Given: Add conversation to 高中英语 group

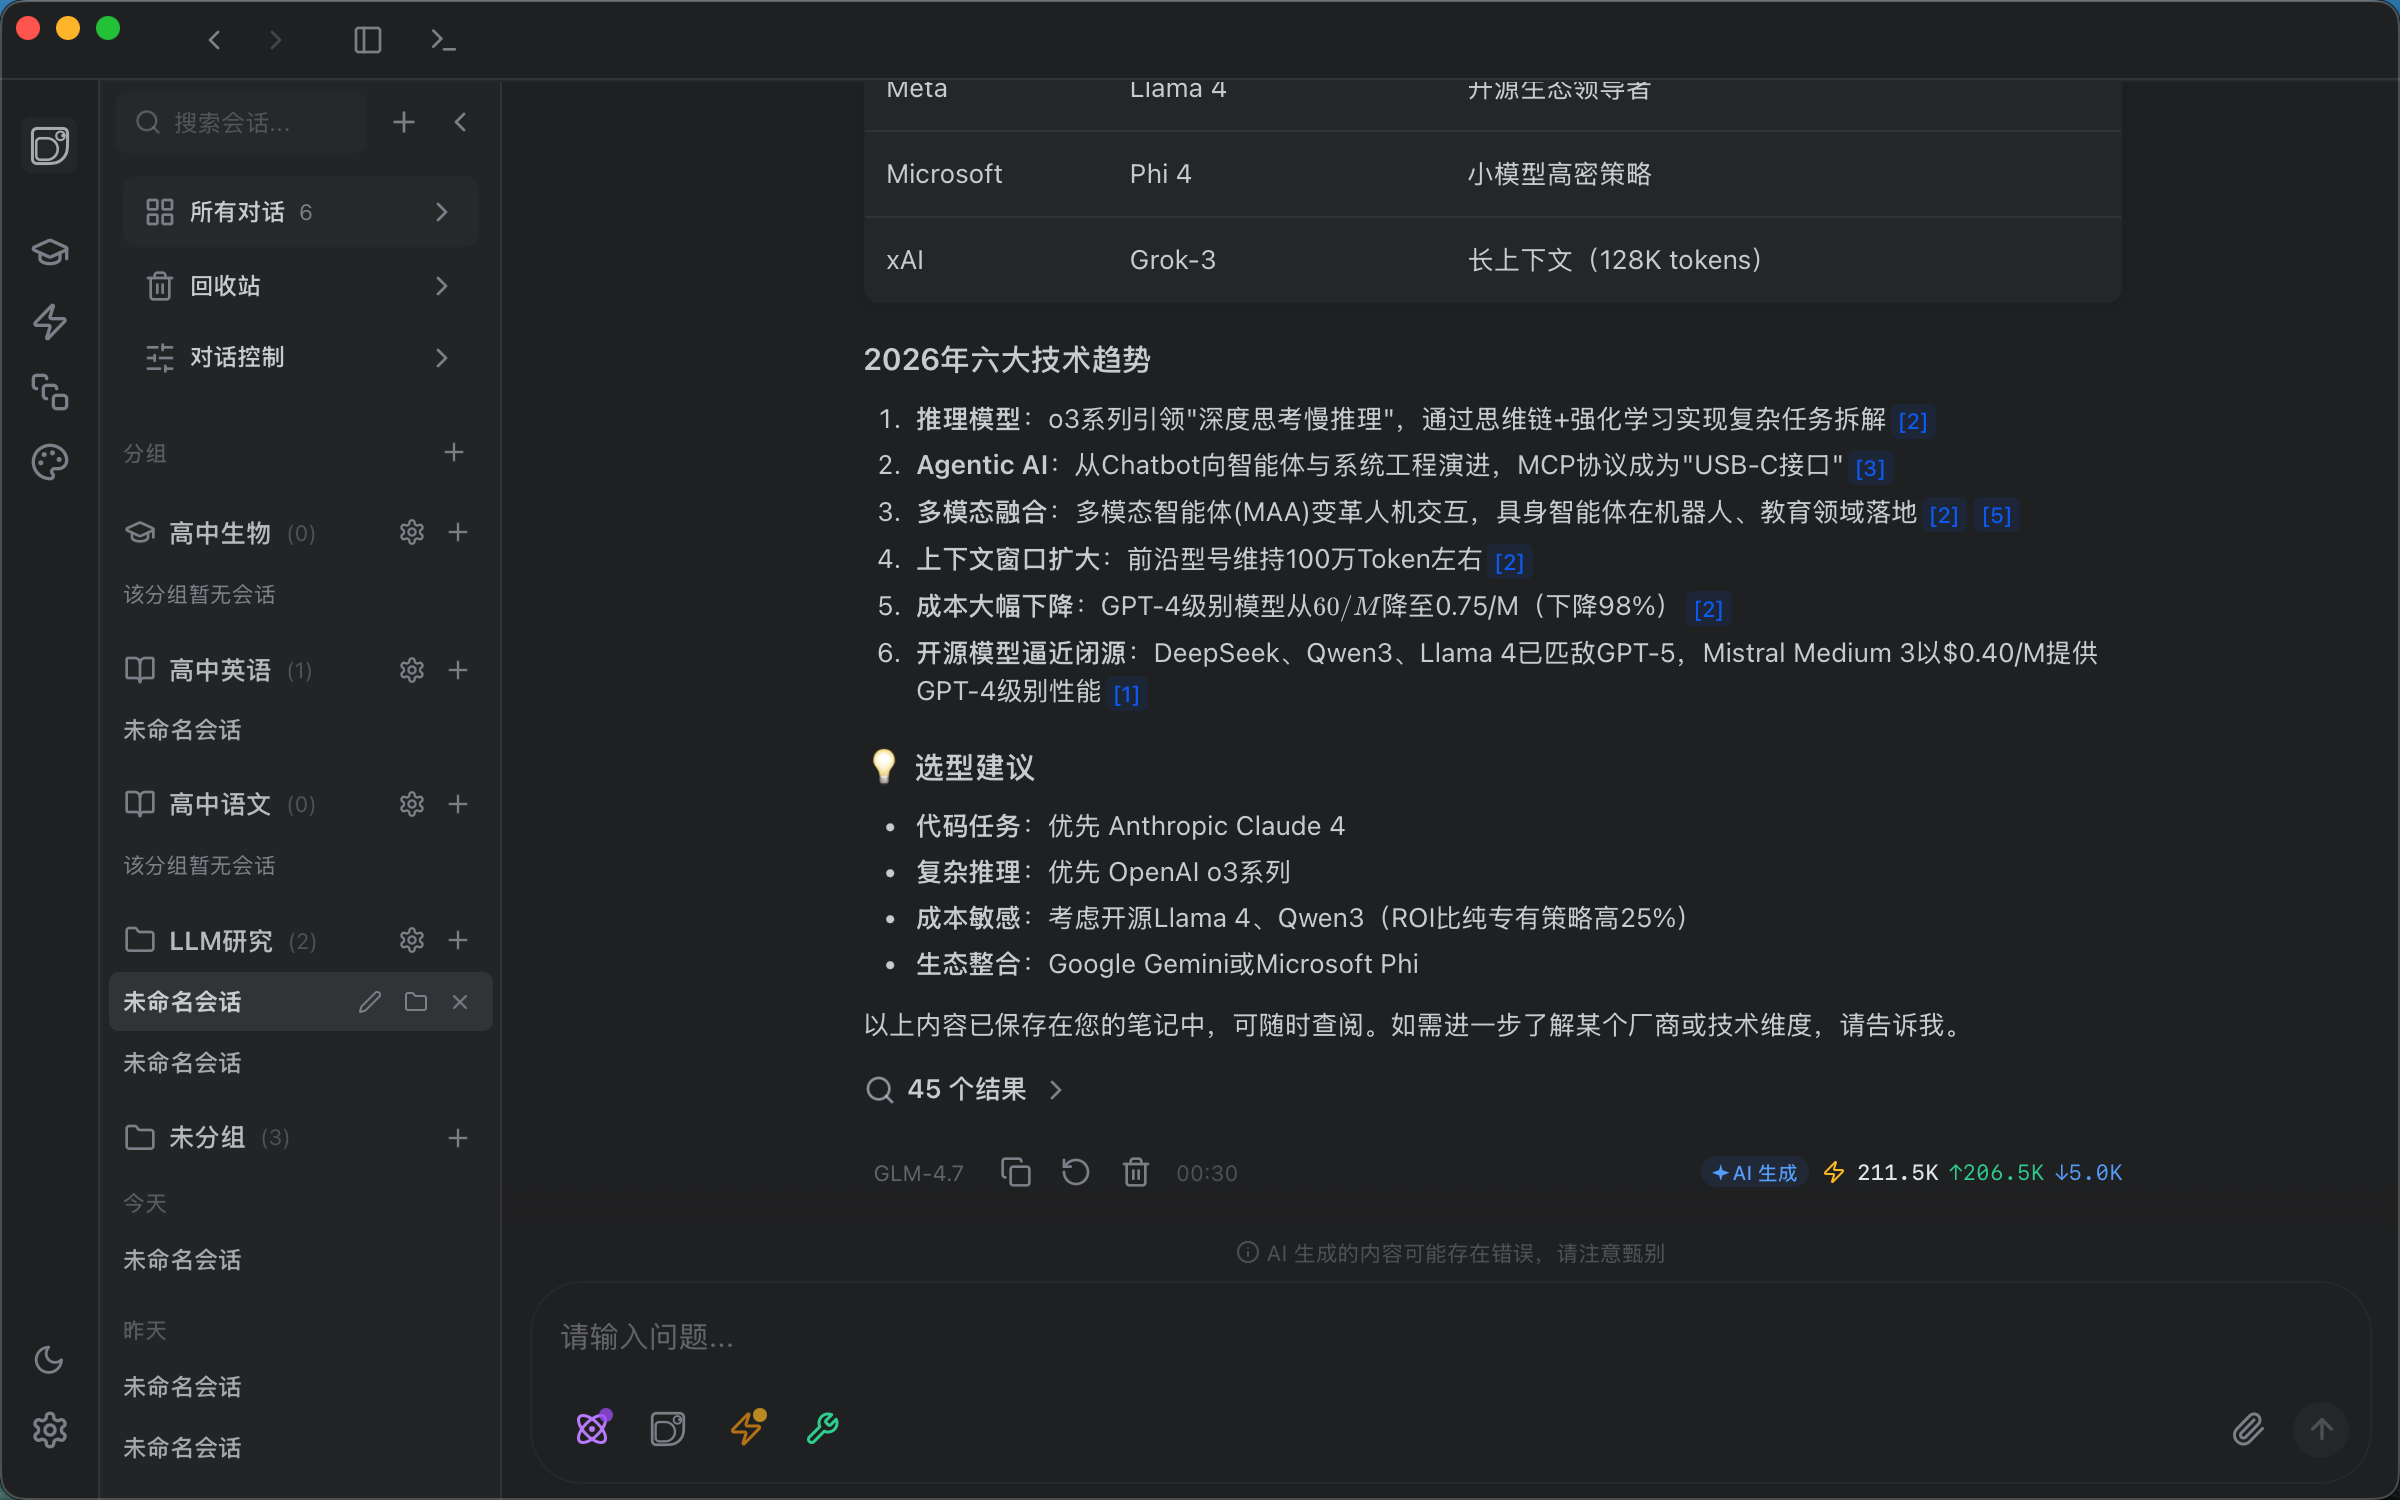Looking at the screenshot, I should click(458, 670).
